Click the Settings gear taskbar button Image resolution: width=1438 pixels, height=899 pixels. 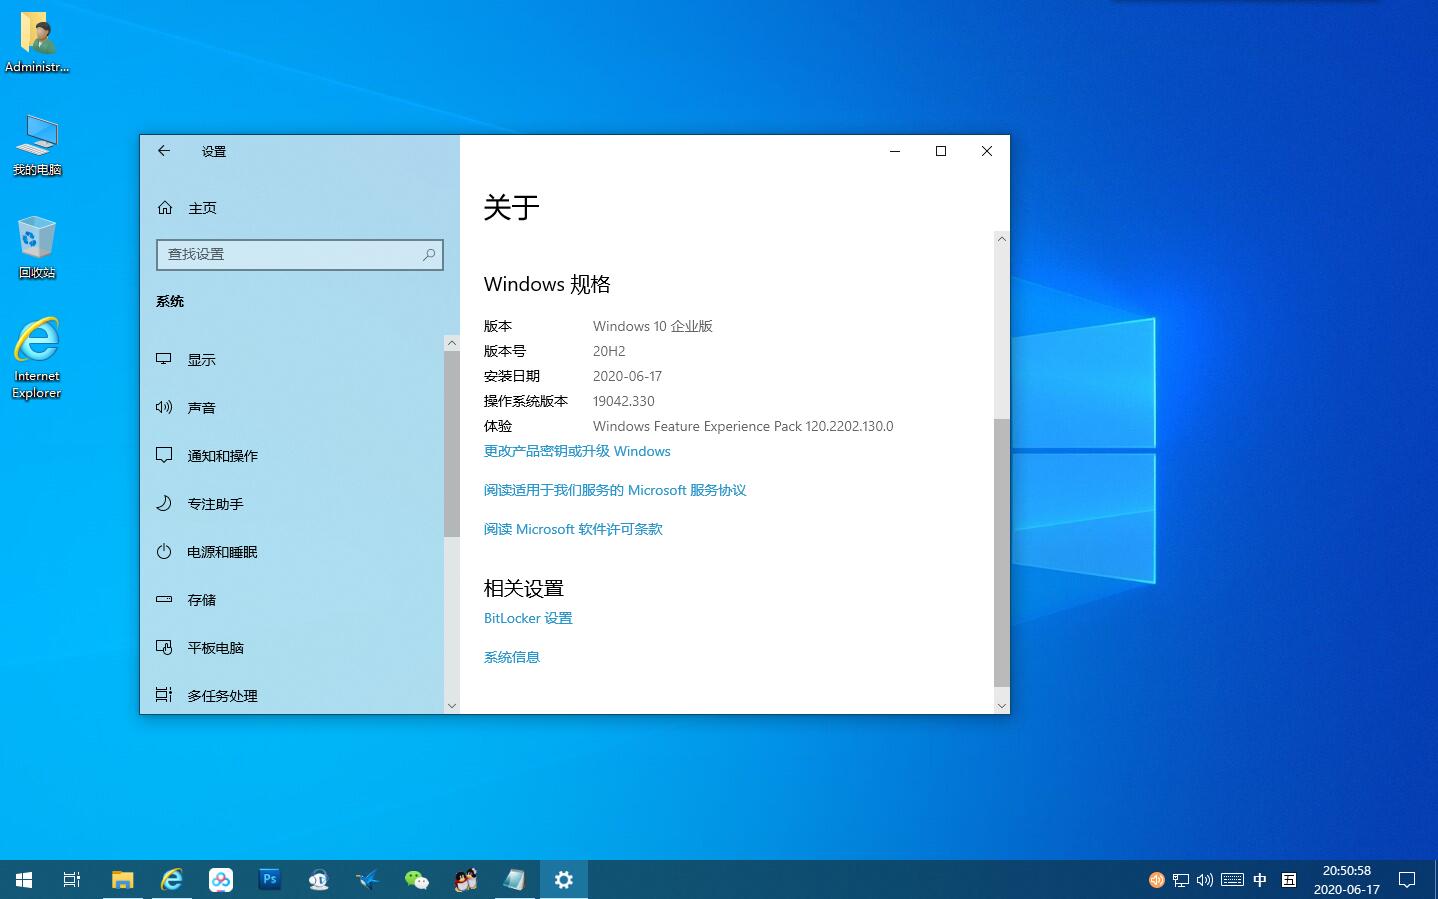[564, 880]
